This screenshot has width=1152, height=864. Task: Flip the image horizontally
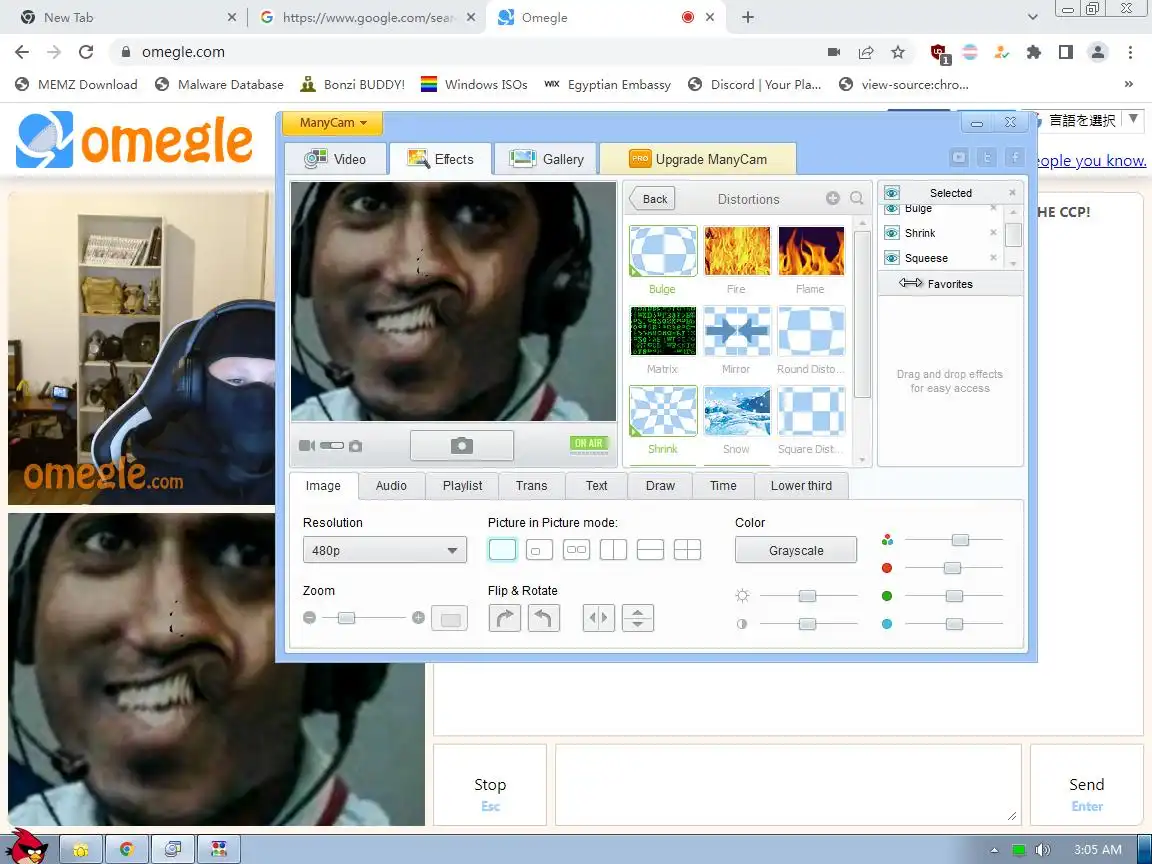point(599,618)
